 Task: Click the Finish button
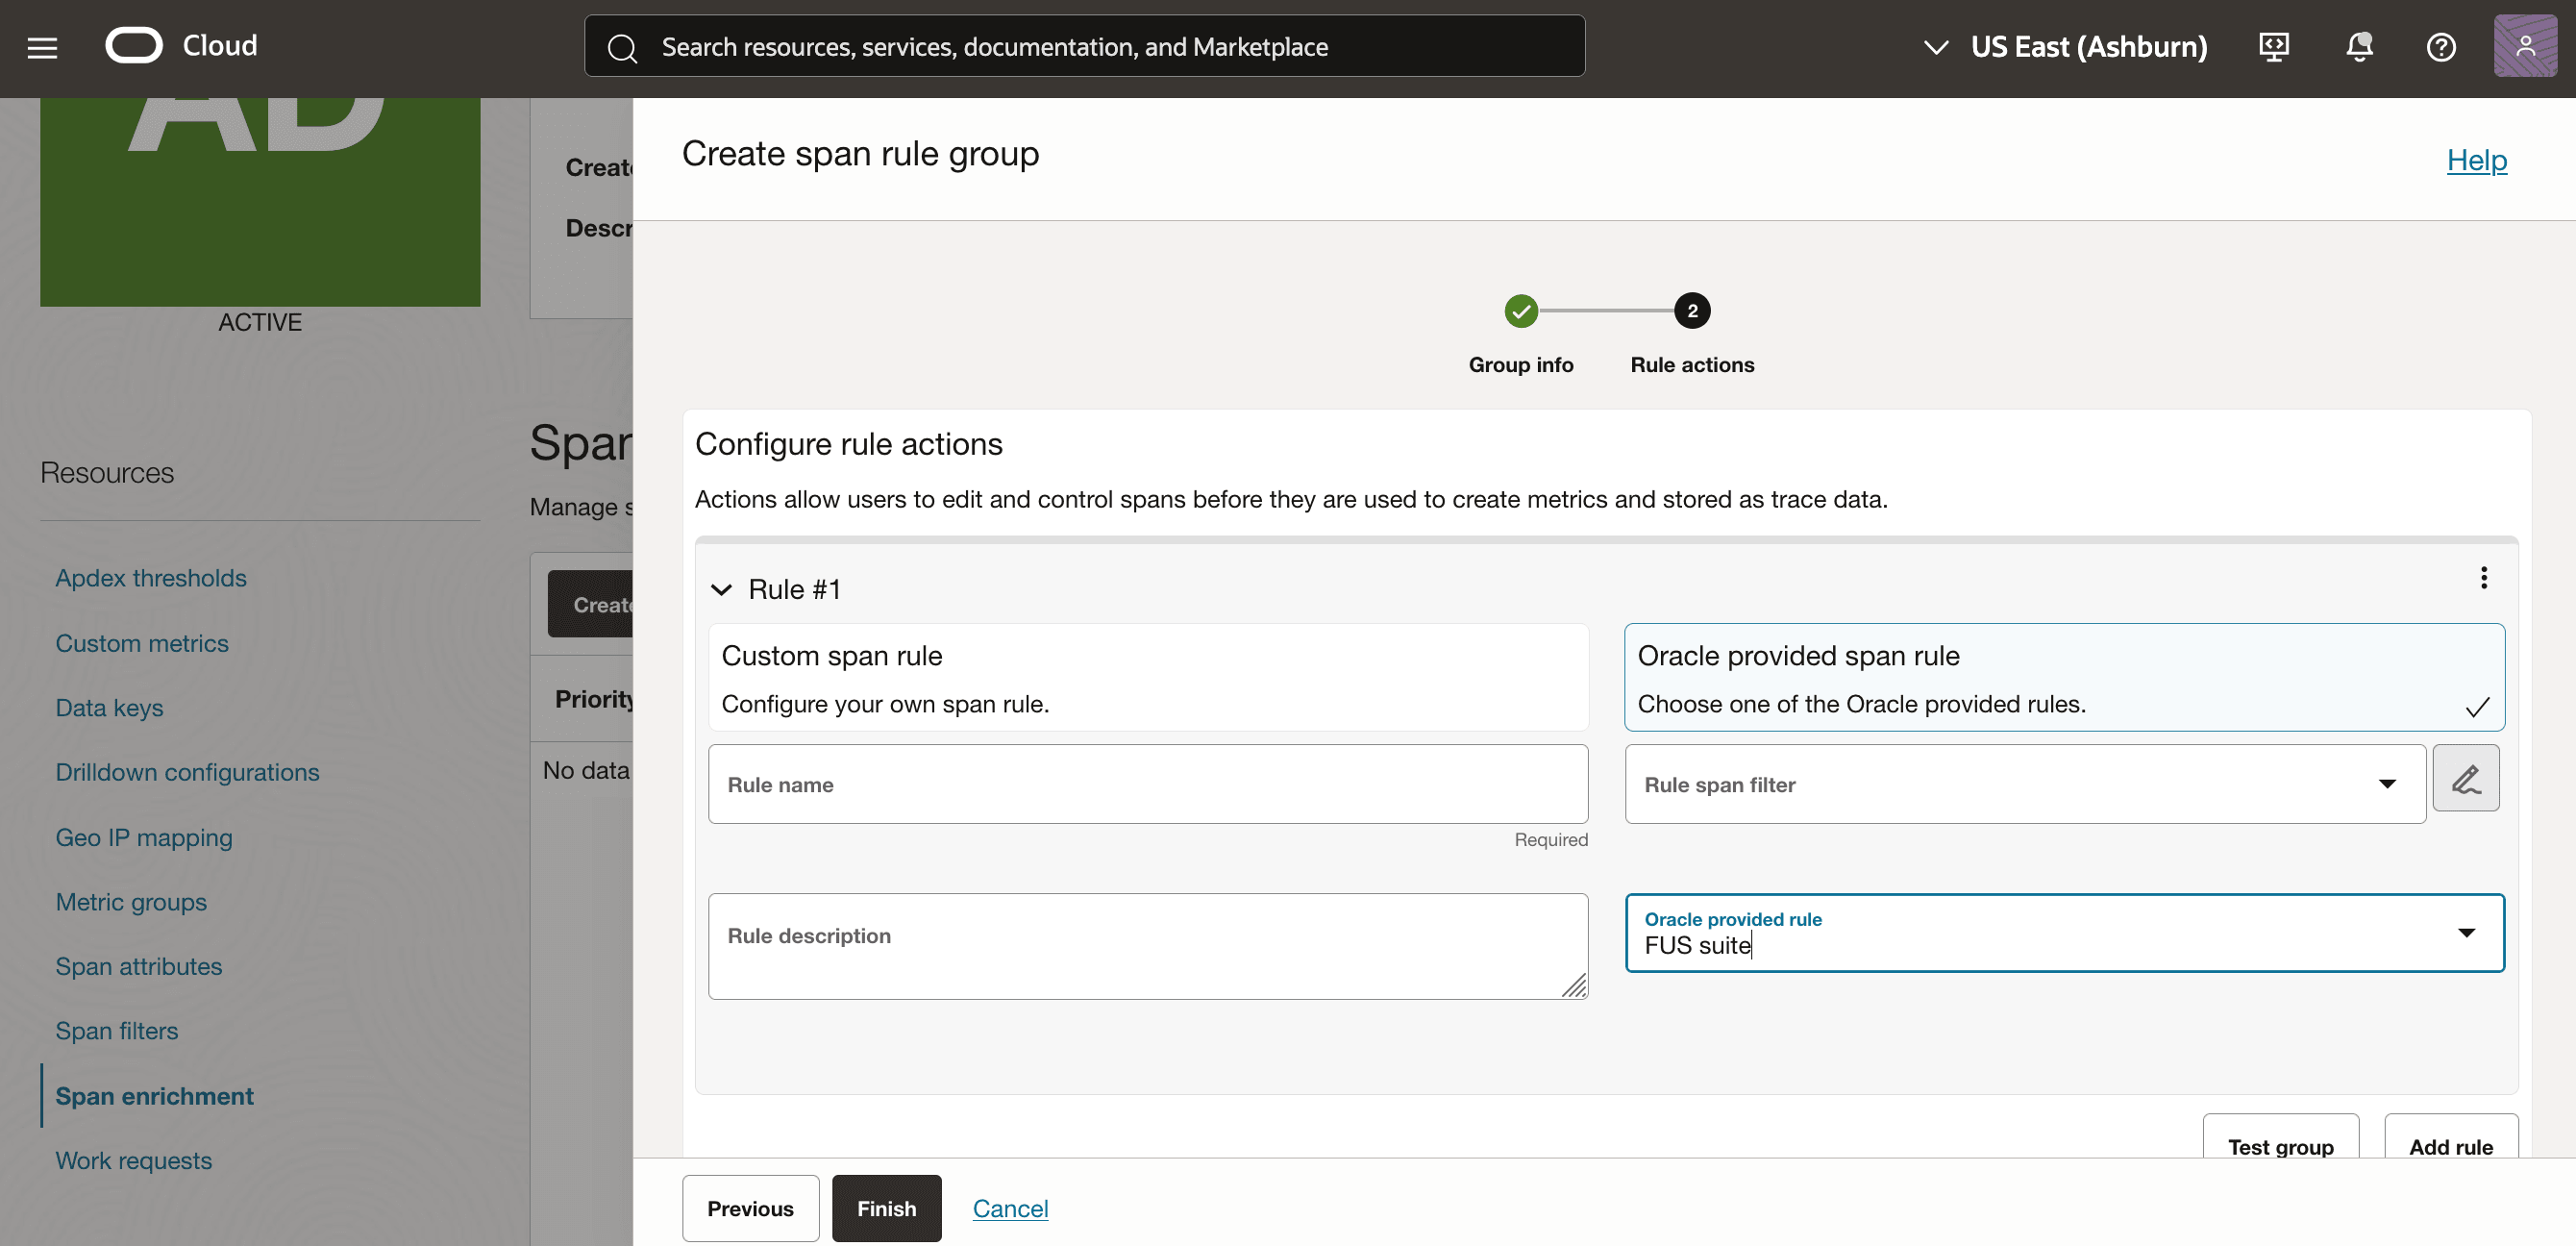pos(885,1208)
